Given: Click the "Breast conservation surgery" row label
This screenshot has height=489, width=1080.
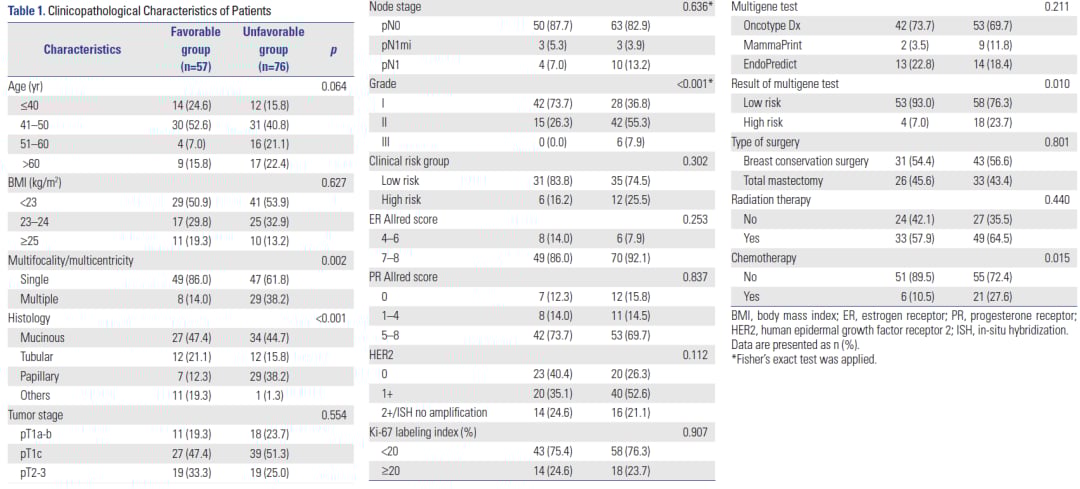Looking at the screenshot, I should [806, 161].
